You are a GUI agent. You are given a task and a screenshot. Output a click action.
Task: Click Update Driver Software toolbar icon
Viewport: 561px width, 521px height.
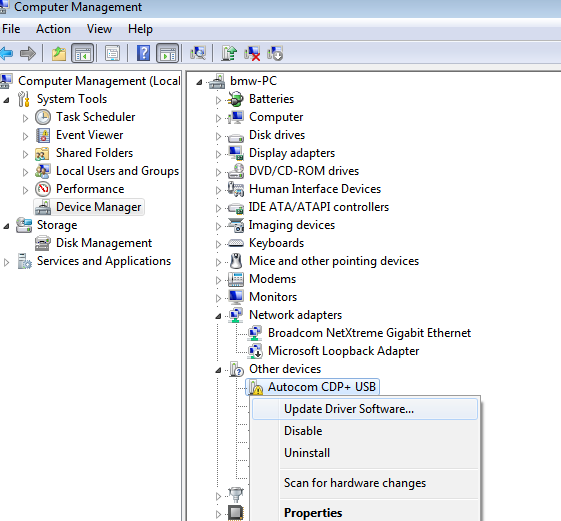[229, 54]
